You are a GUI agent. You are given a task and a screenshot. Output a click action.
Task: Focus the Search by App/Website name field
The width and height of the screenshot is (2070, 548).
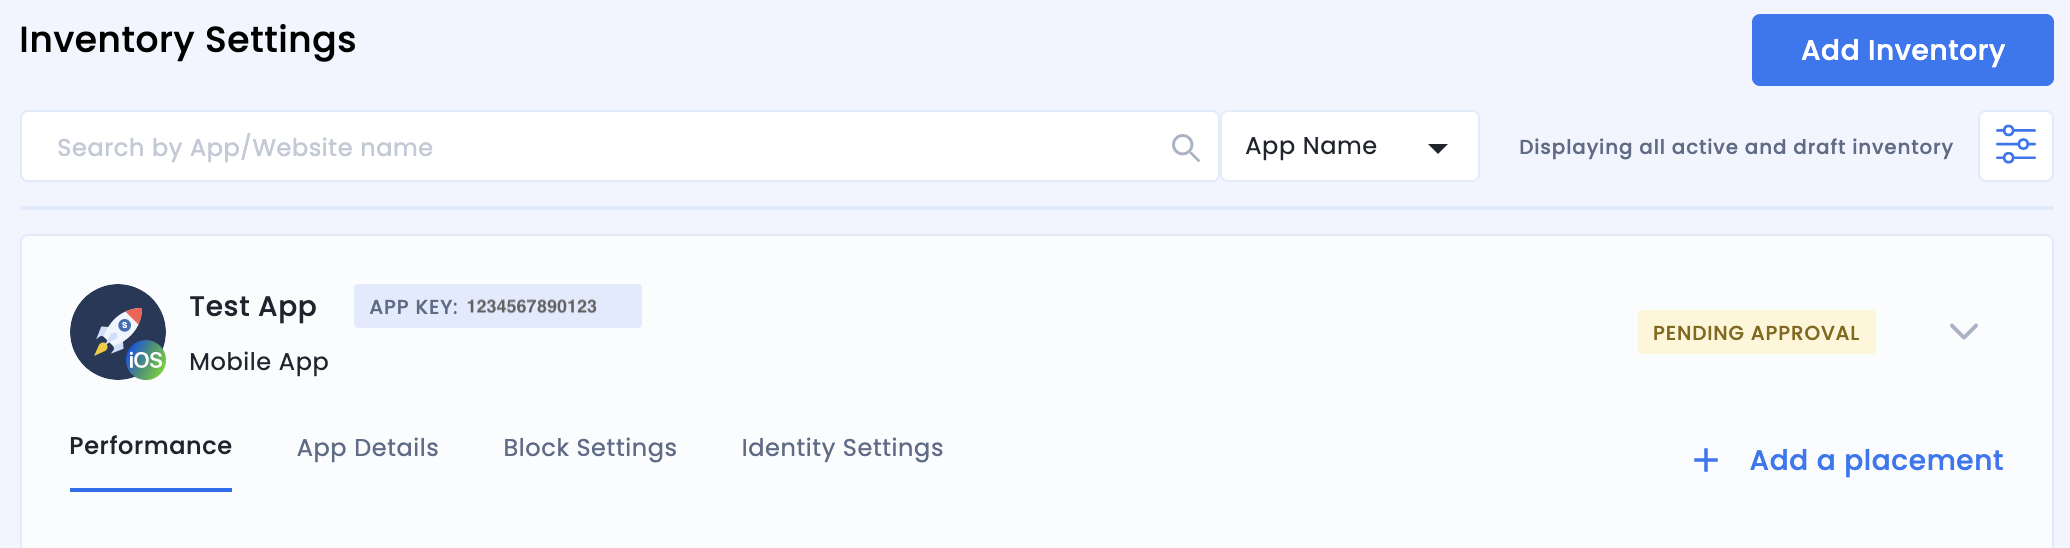(x=600, y=147)
